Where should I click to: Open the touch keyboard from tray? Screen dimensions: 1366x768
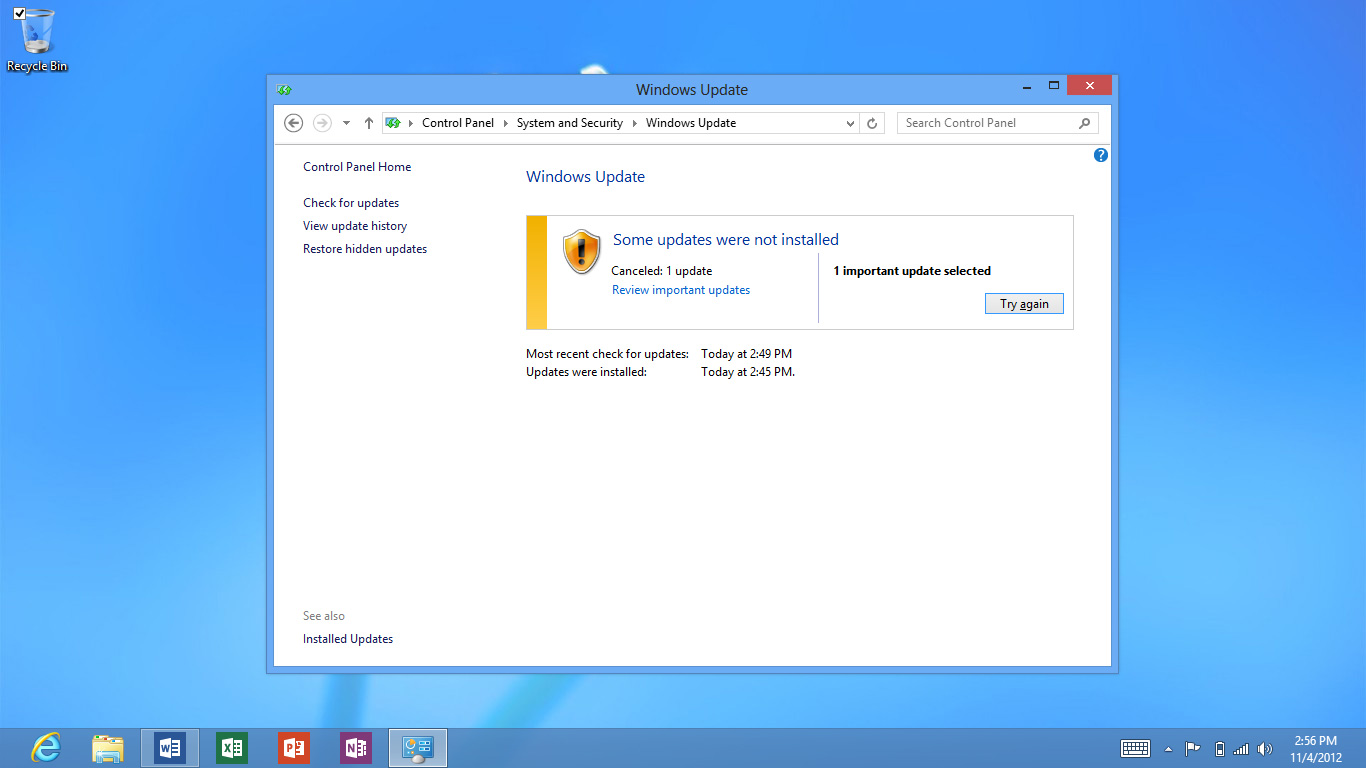click(1135, 748)
